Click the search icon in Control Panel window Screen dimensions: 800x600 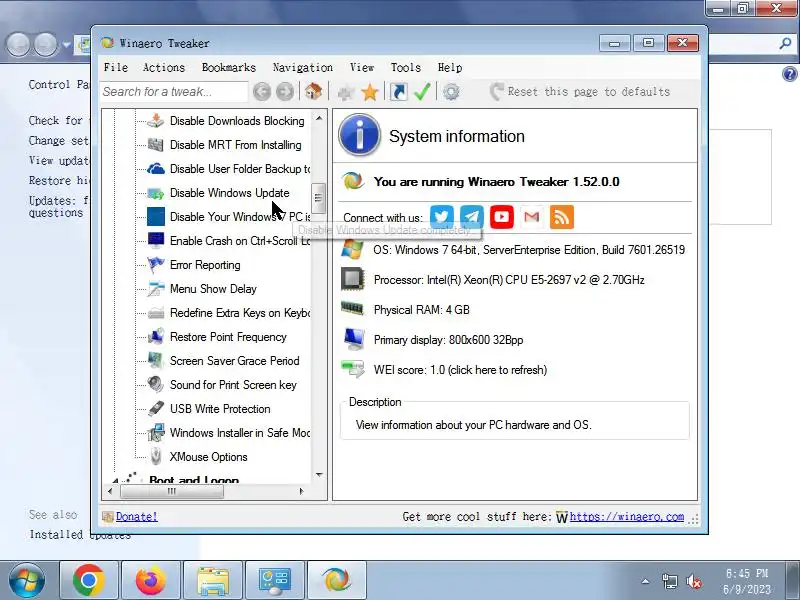click(785, 44)
